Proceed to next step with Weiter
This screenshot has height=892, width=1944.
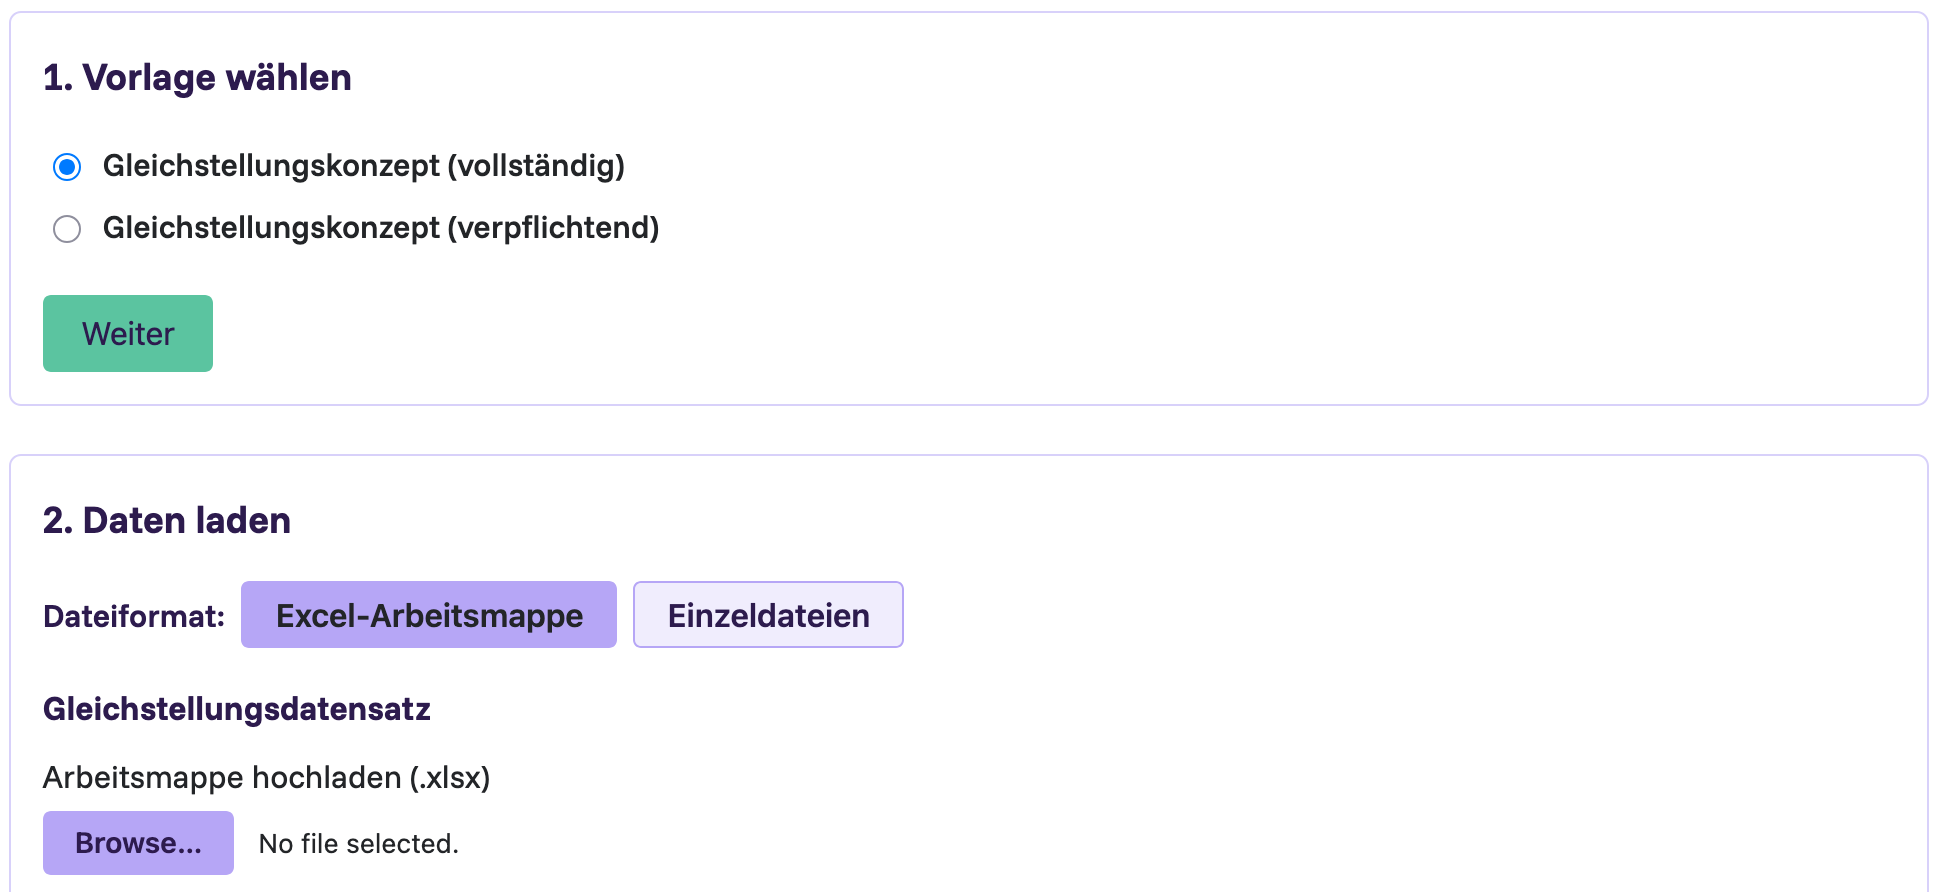click(x=128, y=333)
